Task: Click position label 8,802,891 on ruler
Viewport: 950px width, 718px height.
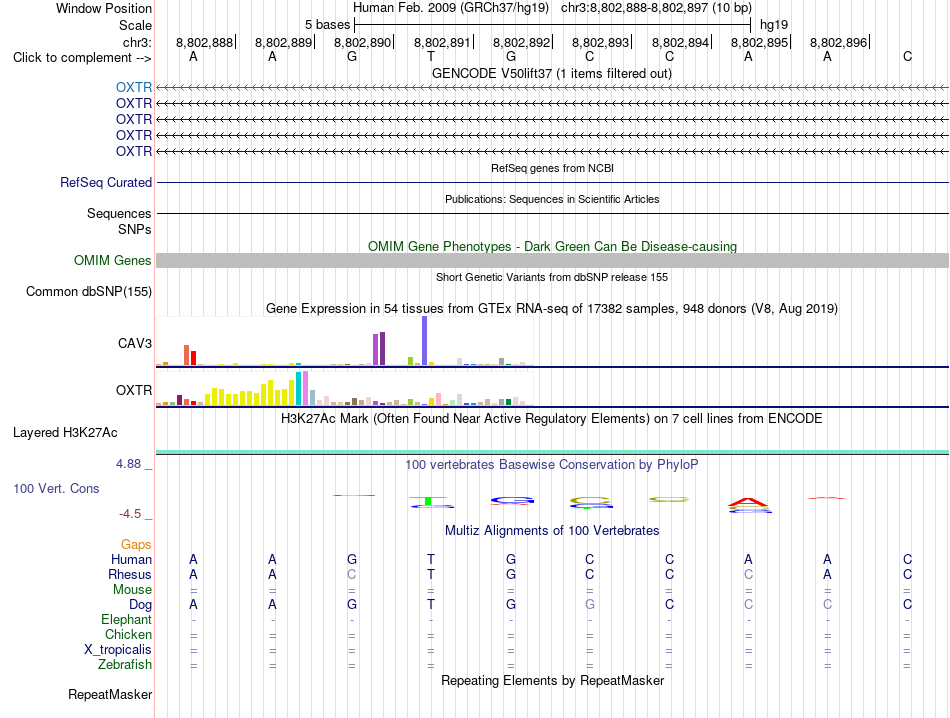Action: 442,42
